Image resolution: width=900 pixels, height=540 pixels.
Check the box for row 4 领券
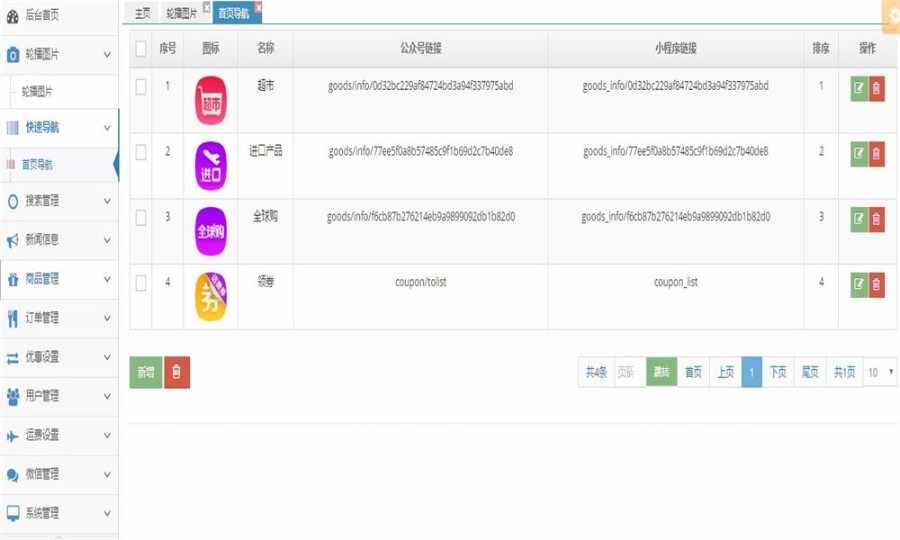(141, 283)
